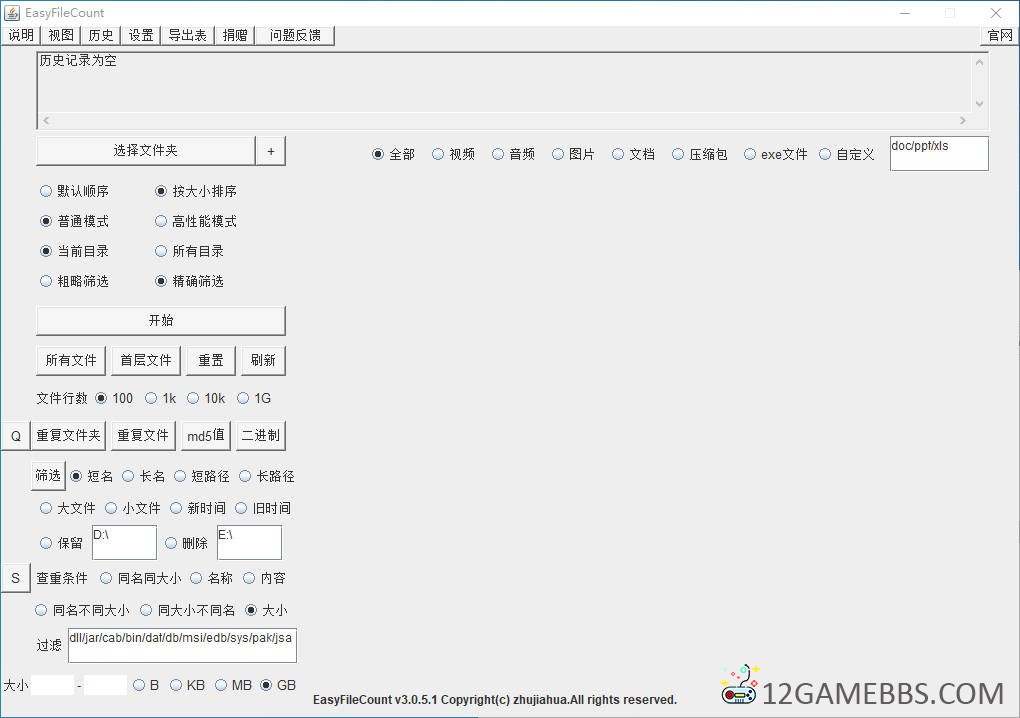Select the 文档 file type radio
Viewport: 1020px width, 718px height.
tap(633, 154)
